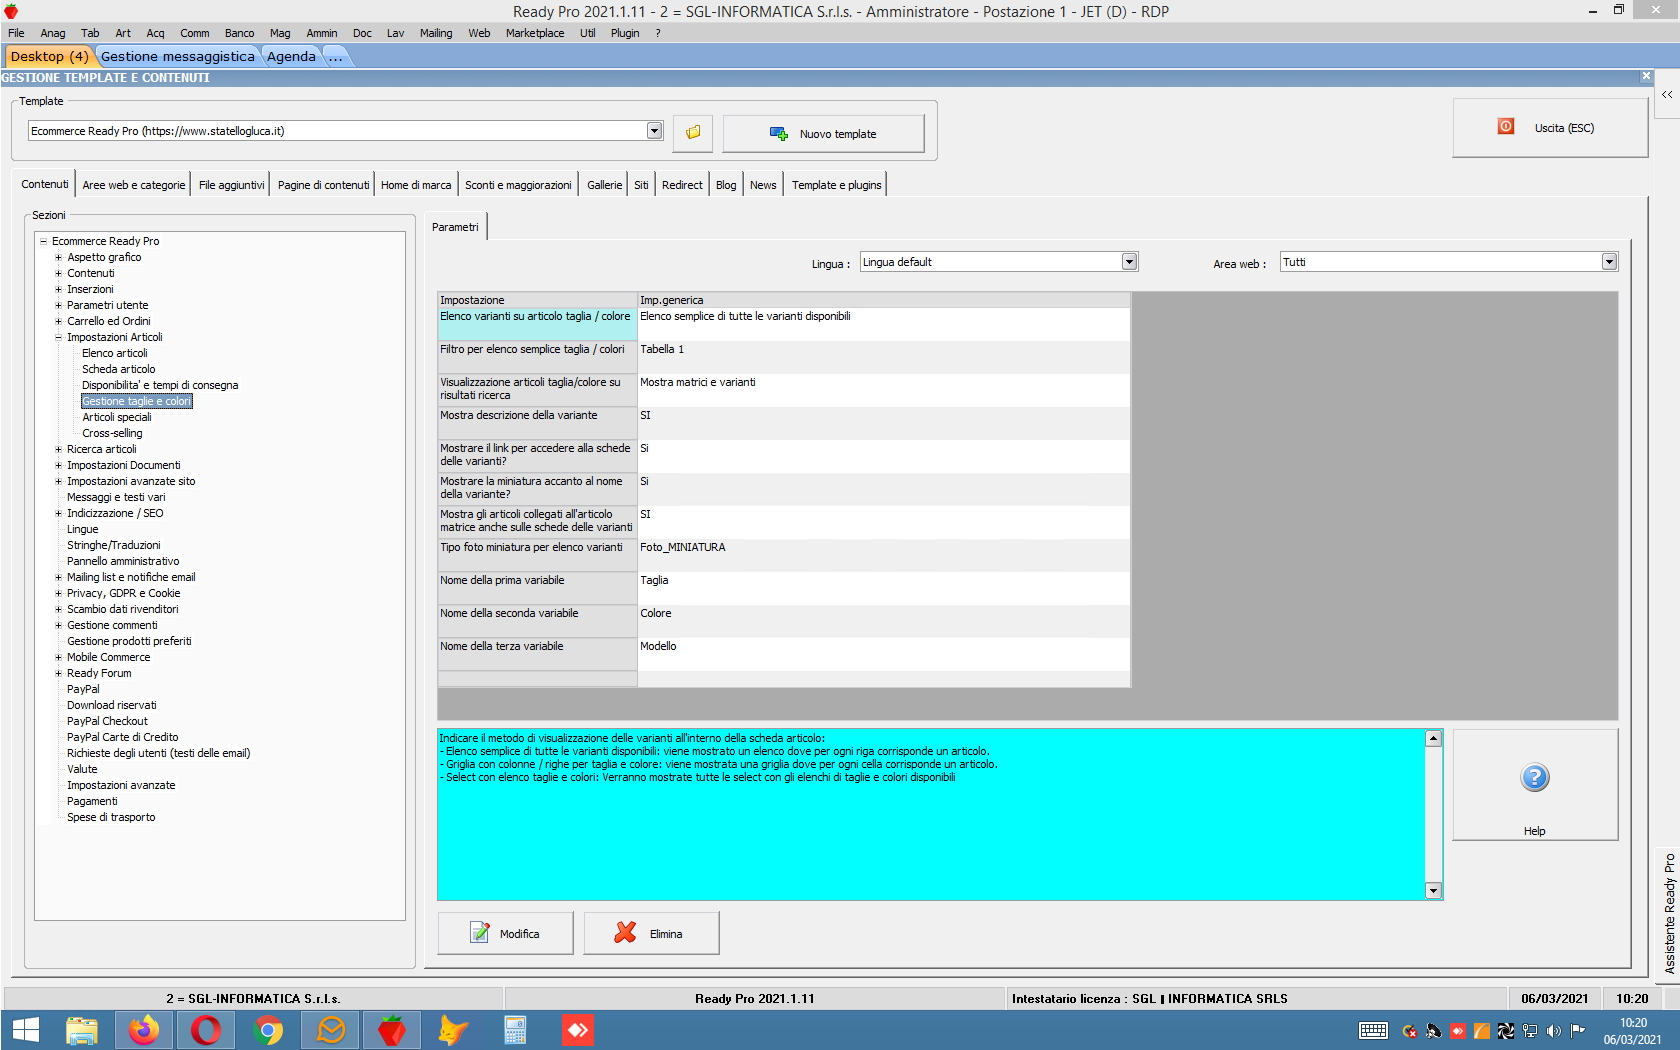The height and width of the screenshot is (1050, 1680).
Task: Open Calculator from the taskbar
Action: (515, 1030)
